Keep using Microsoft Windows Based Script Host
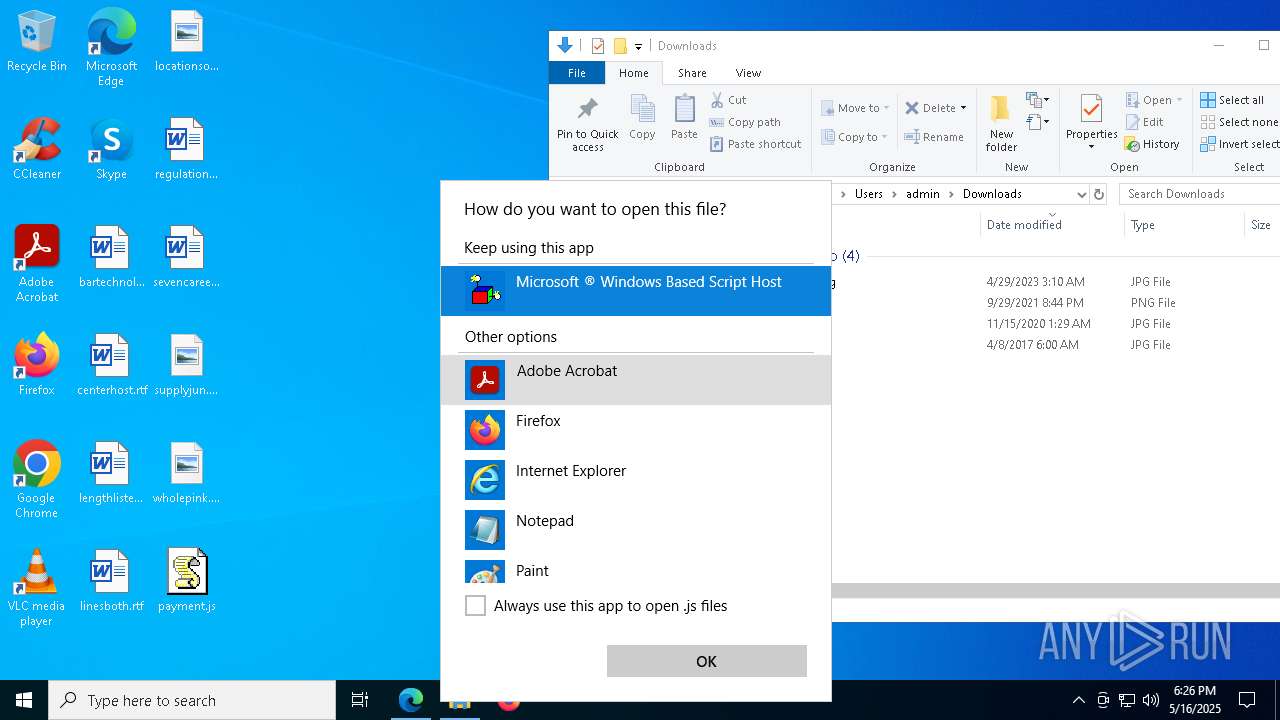The width and height of the screenshot is (1280, 720). pos(636,291)
